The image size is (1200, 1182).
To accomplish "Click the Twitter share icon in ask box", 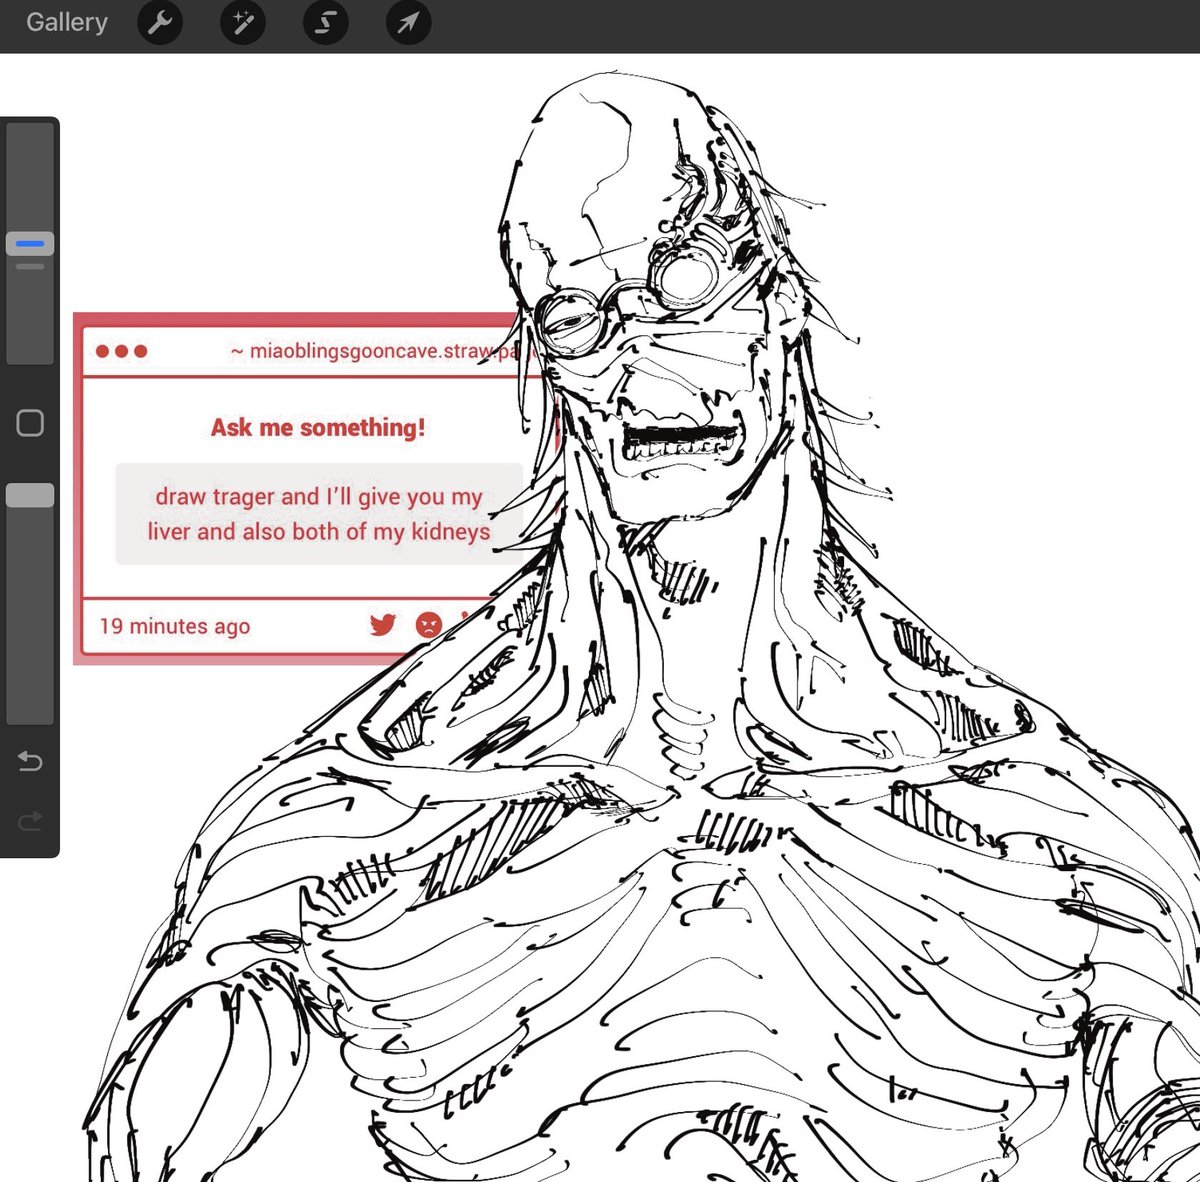I will coord(383,625).
